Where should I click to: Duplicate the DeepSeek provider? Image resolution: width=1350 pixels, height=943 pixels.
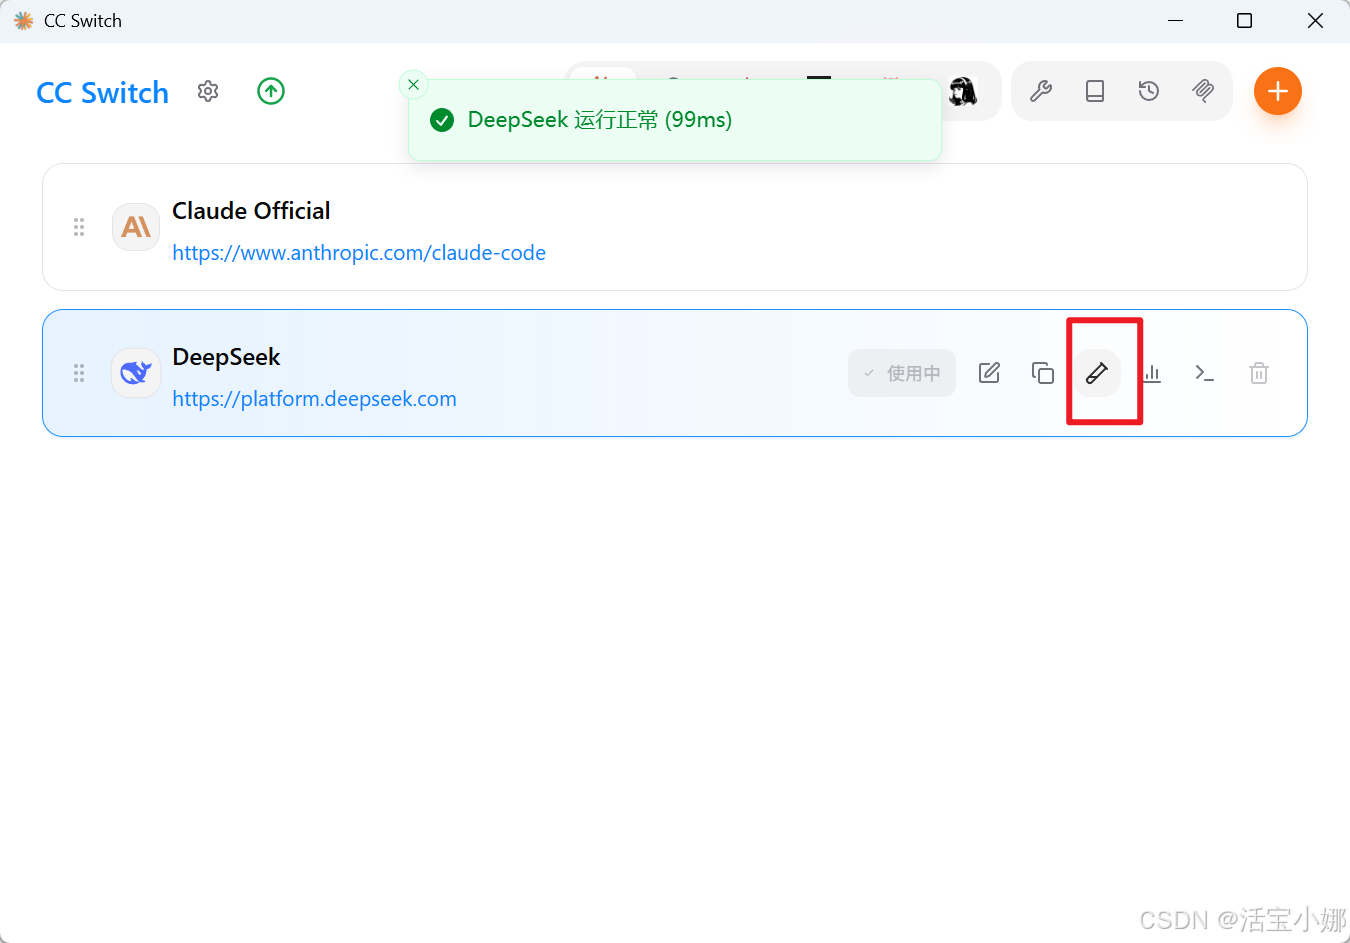click(x=1043, y=373)
